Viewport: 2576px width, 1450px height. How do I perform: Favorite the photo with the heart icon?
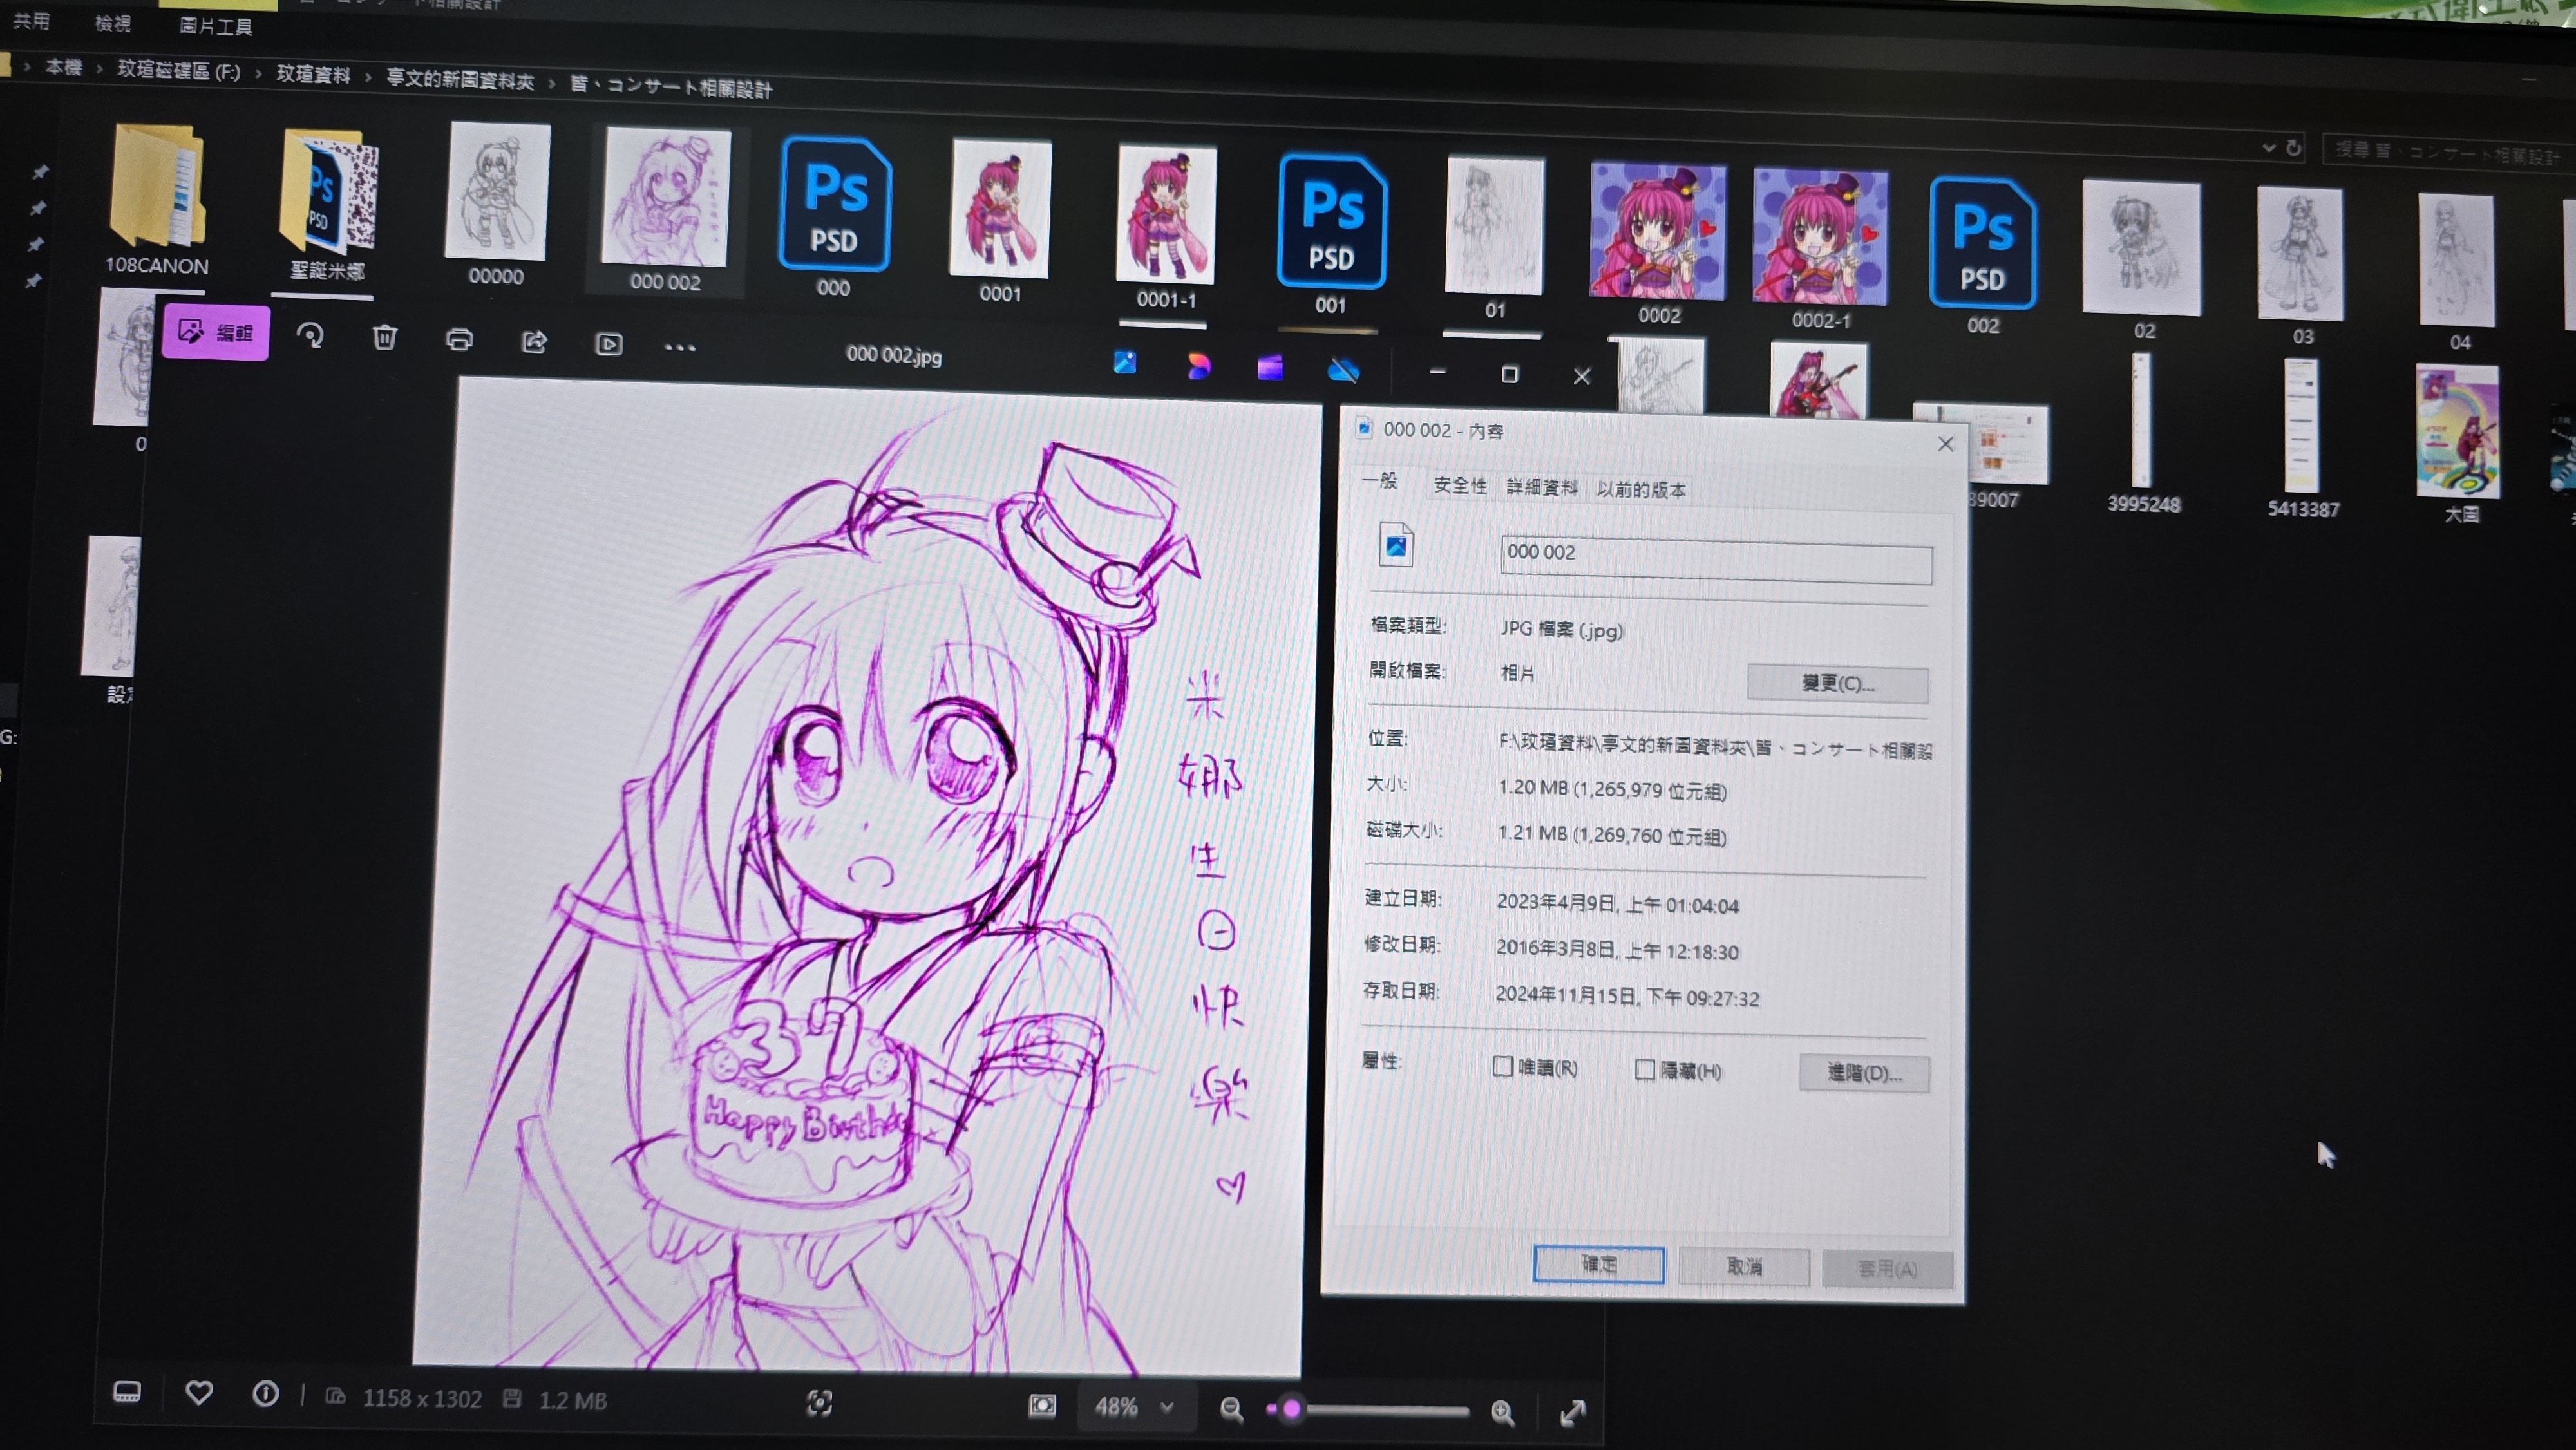(199, 1392)
